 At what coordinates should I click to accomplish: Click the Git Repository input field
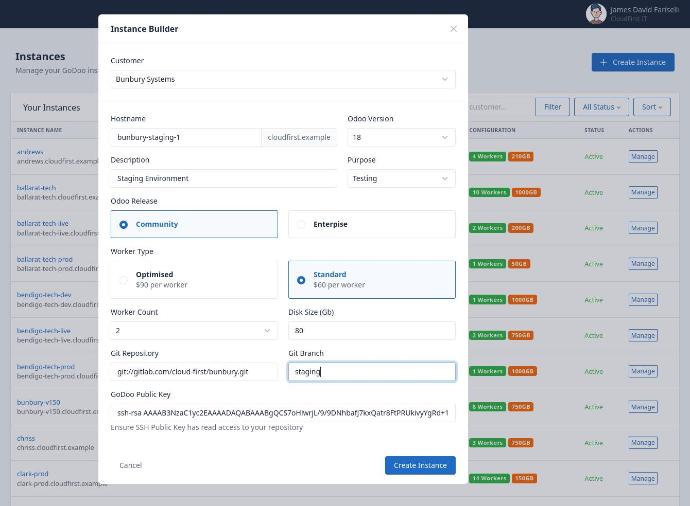(x=194, y=371)
